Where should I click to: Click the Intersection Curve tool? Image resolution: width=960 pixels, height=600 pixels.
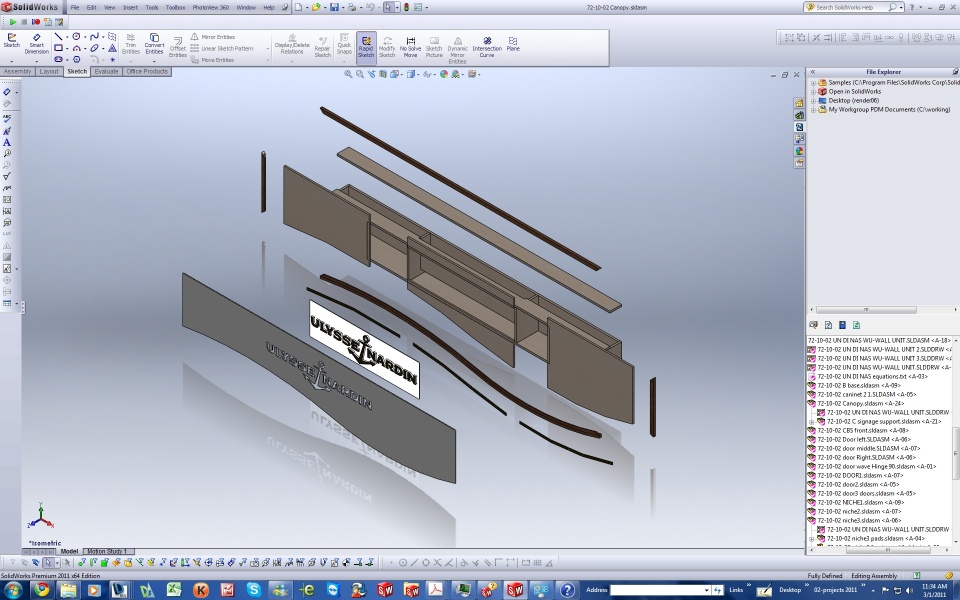487,47
